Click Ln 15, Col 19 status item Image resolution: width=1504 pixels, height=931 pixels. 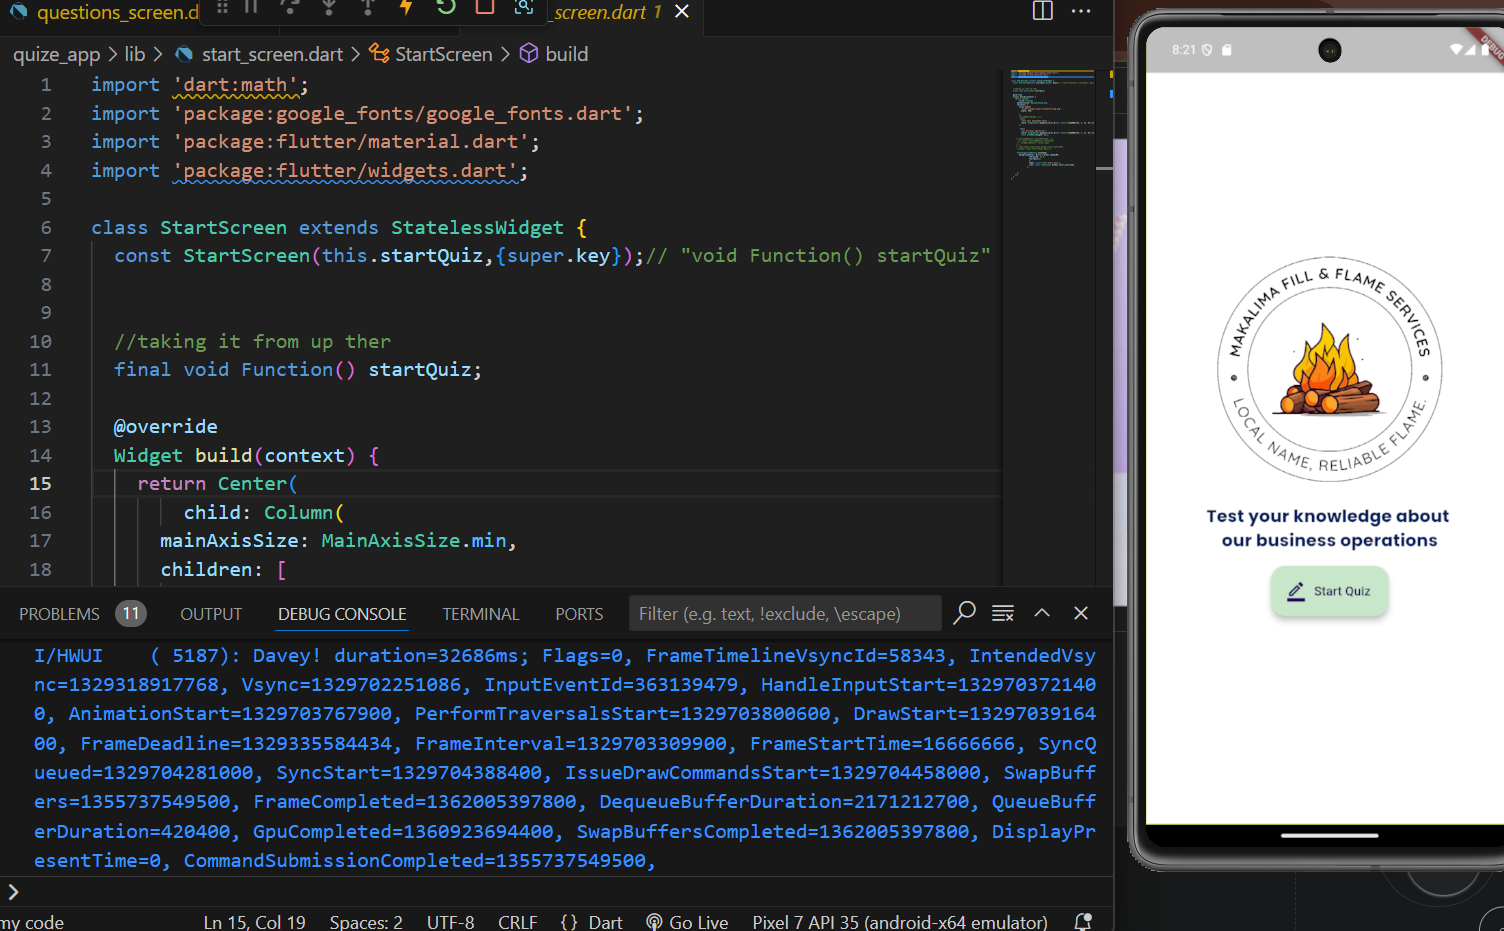click(x=254, y=921)
